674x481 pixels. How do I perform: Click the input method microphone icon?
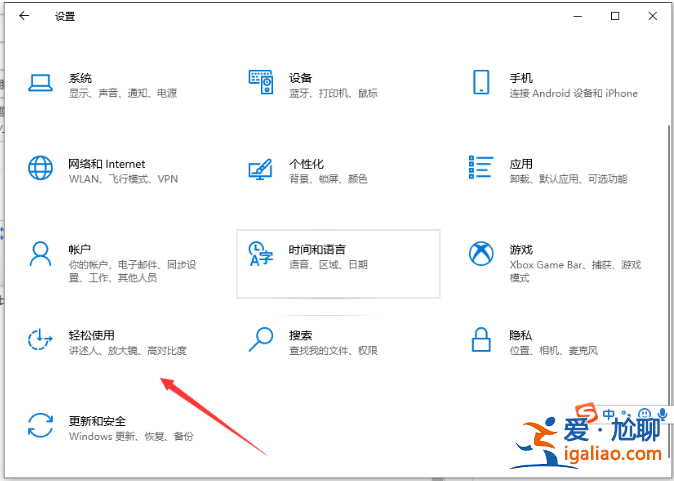[x=662, y=414]
